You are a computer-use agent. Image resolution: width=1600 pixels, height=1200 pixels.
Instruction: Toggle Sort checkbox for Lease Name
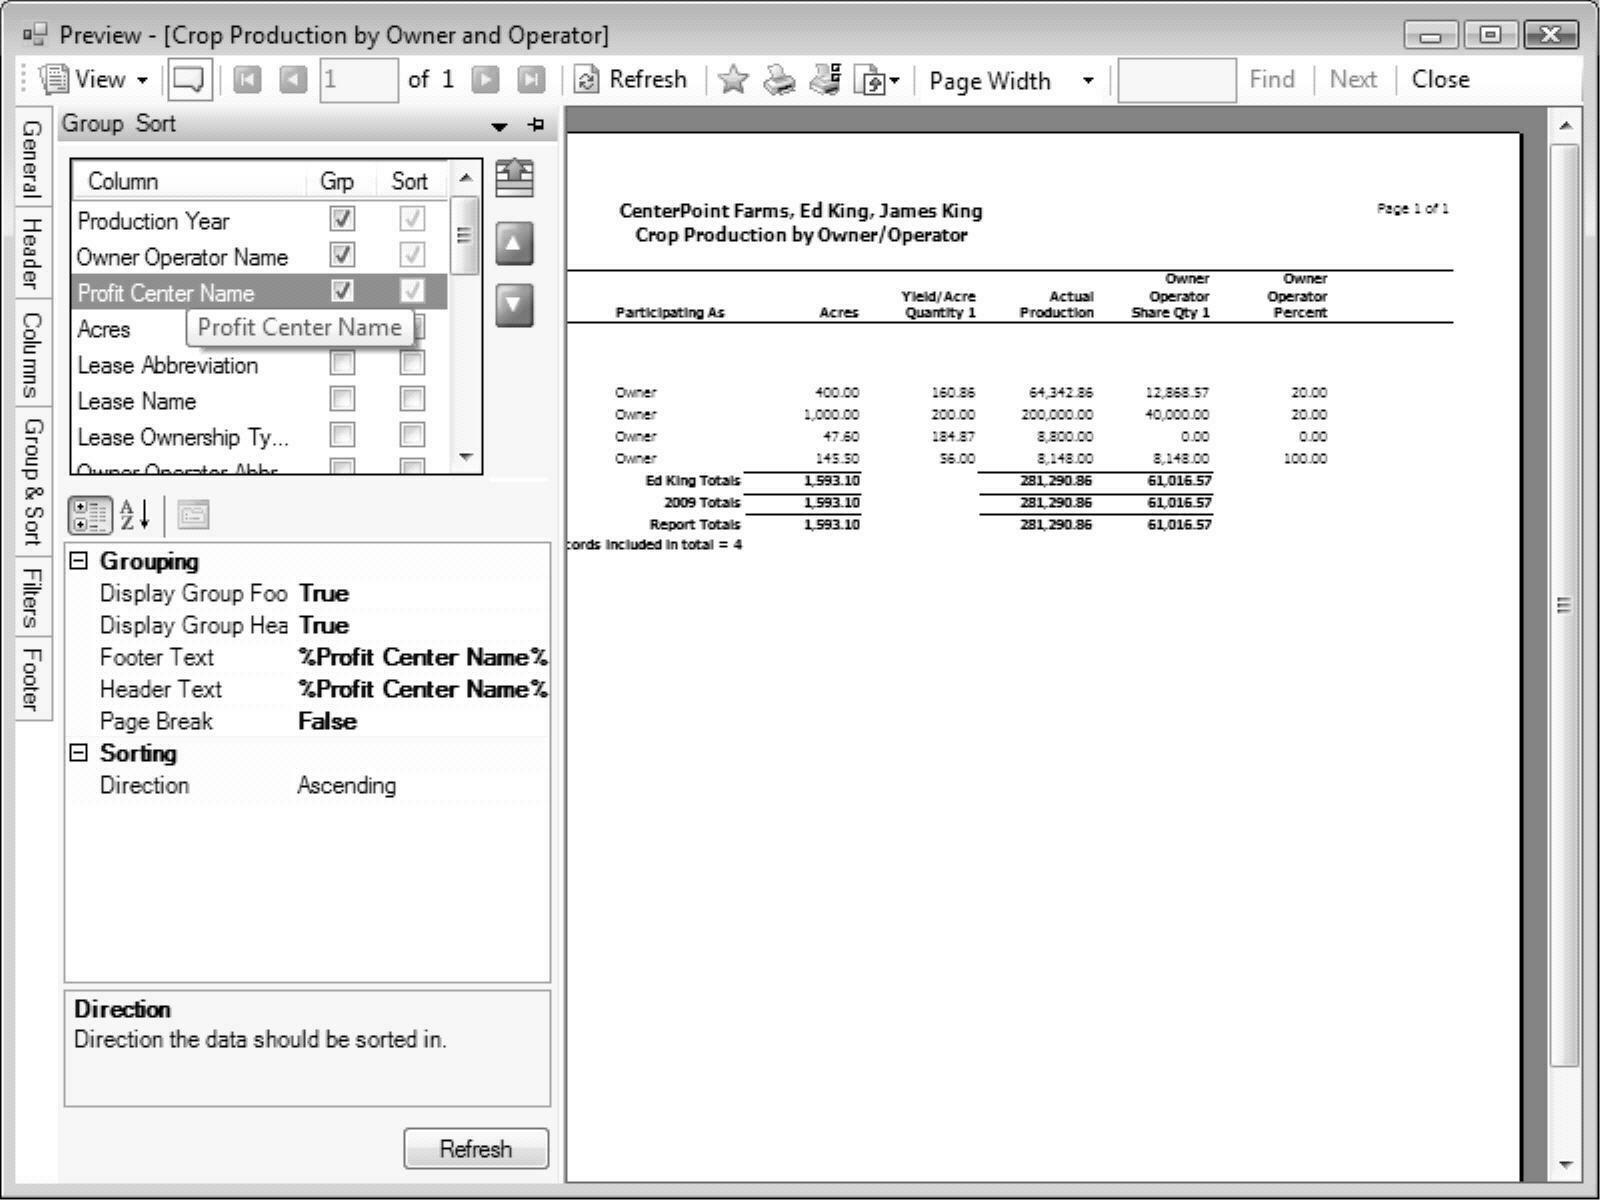coord(412,399)
